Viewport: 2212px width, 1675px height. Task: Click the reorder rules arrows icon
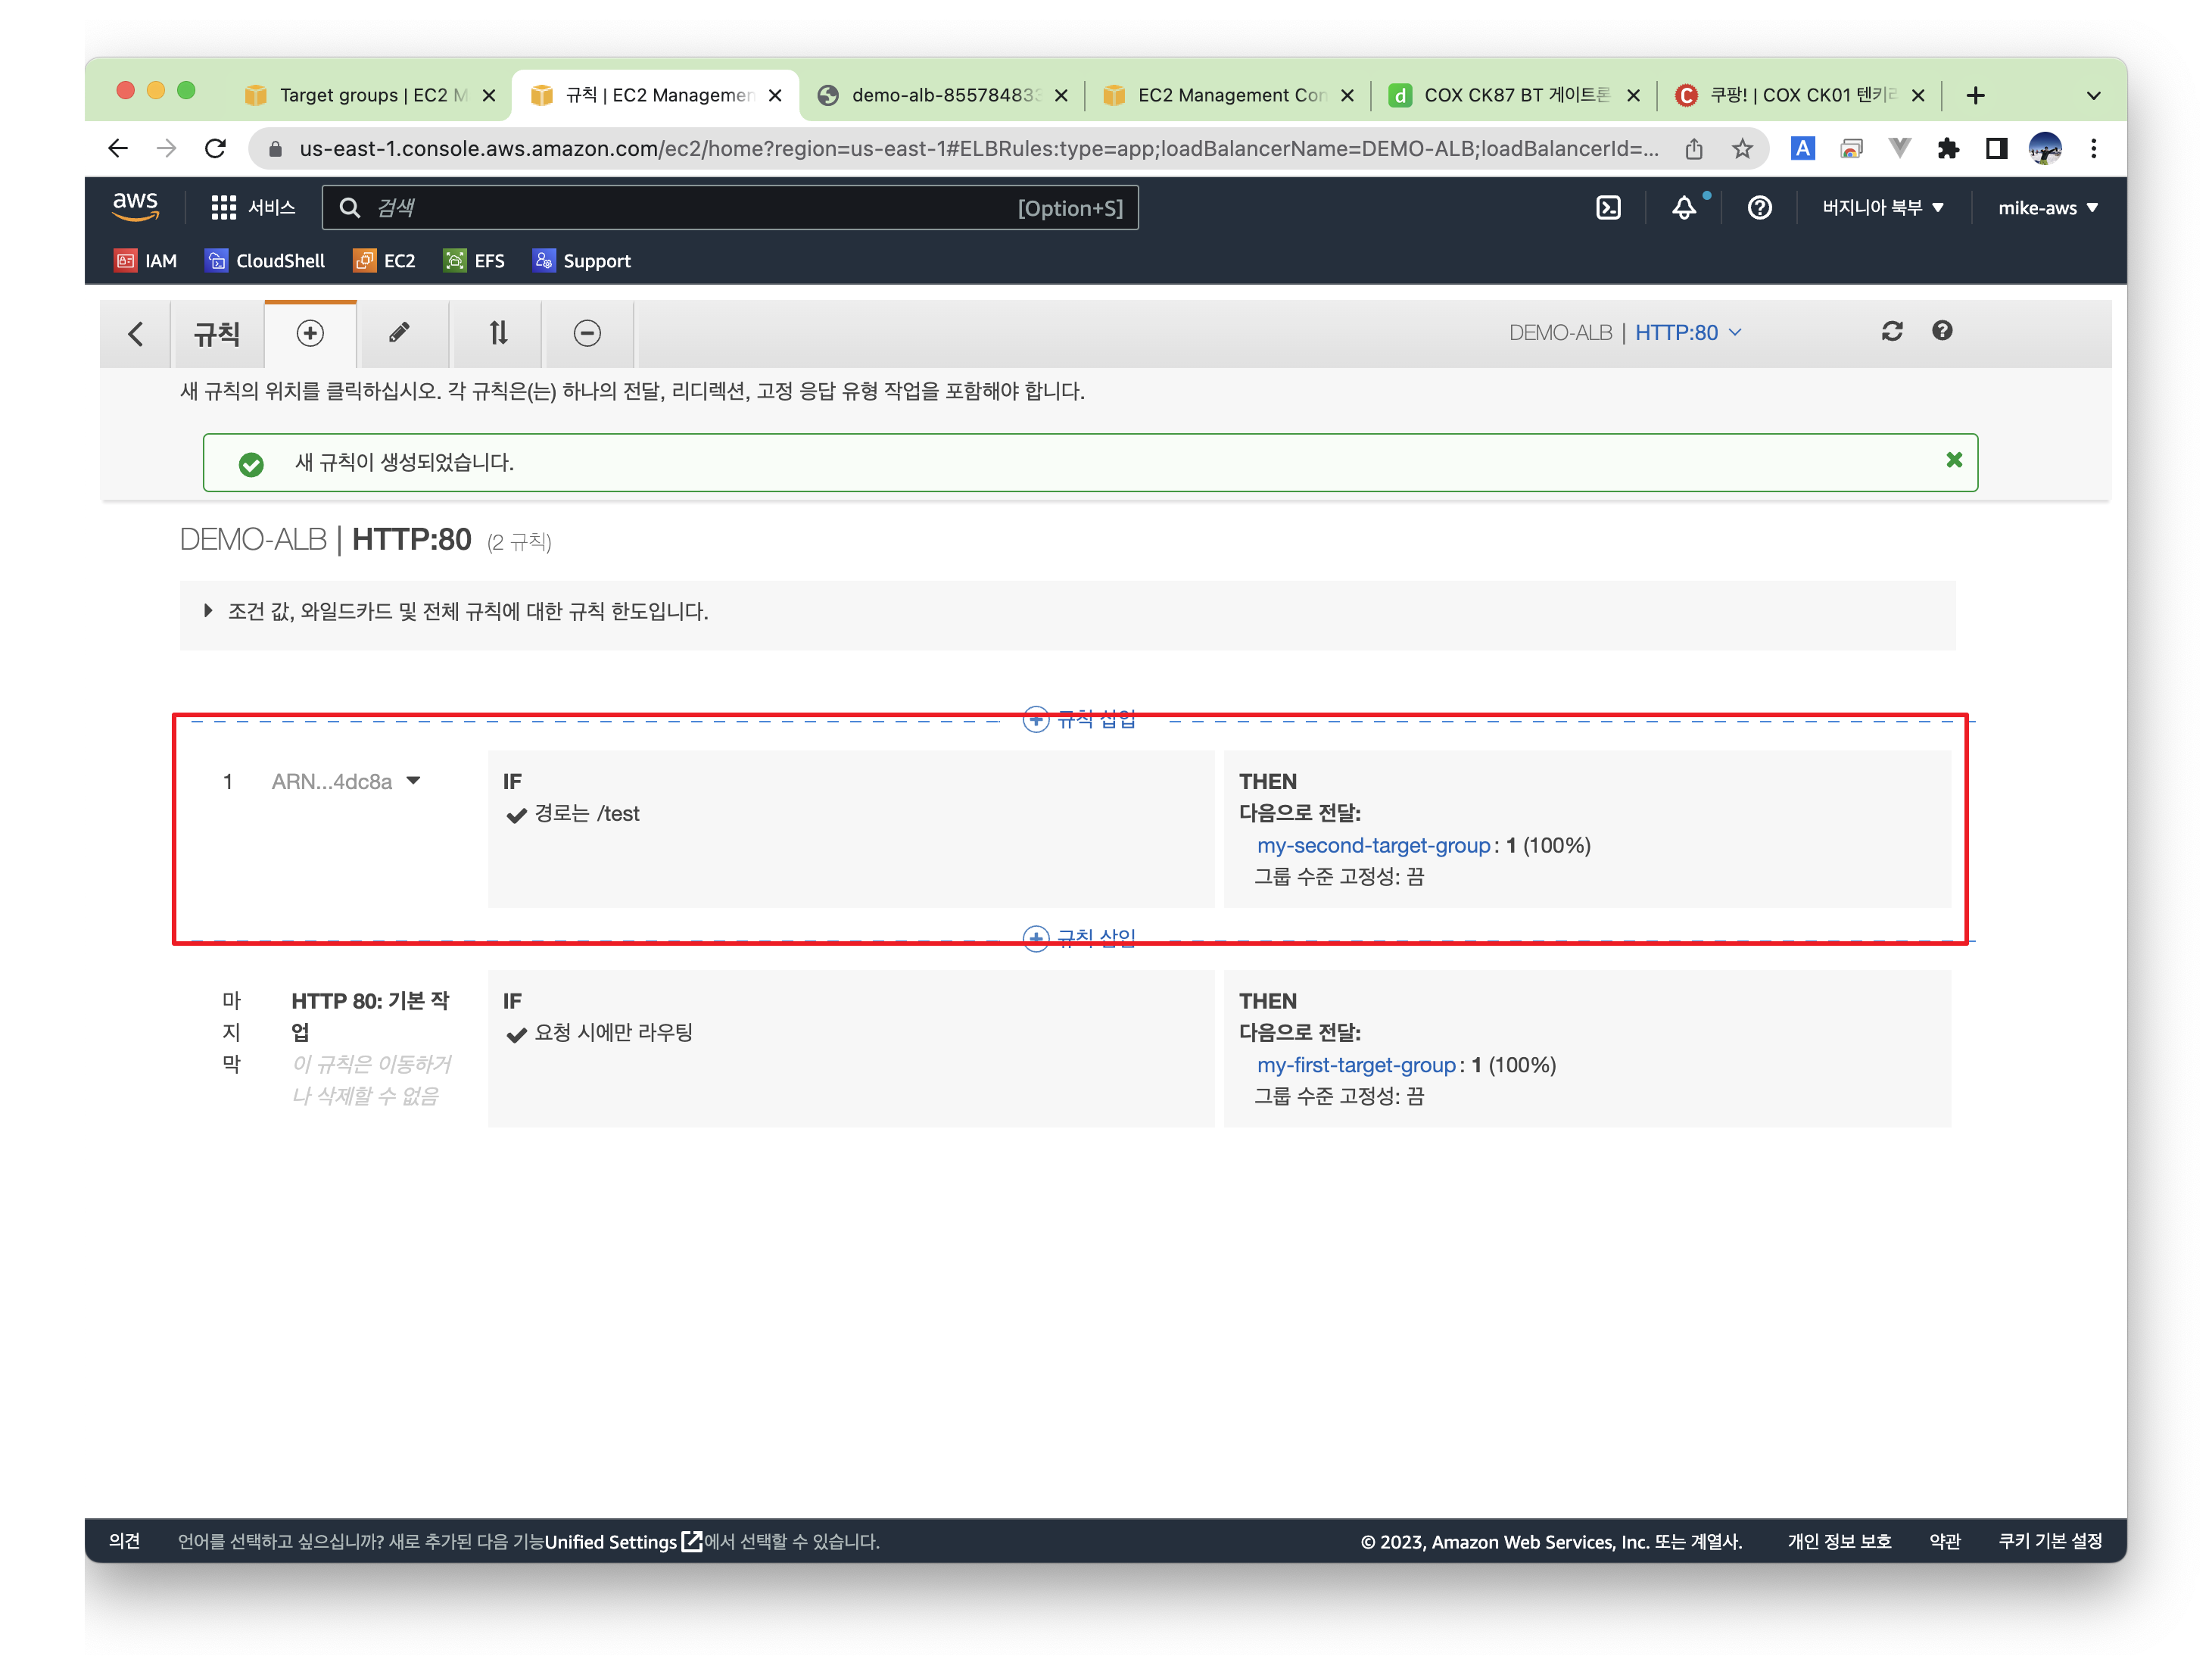[x=498, y=333]
